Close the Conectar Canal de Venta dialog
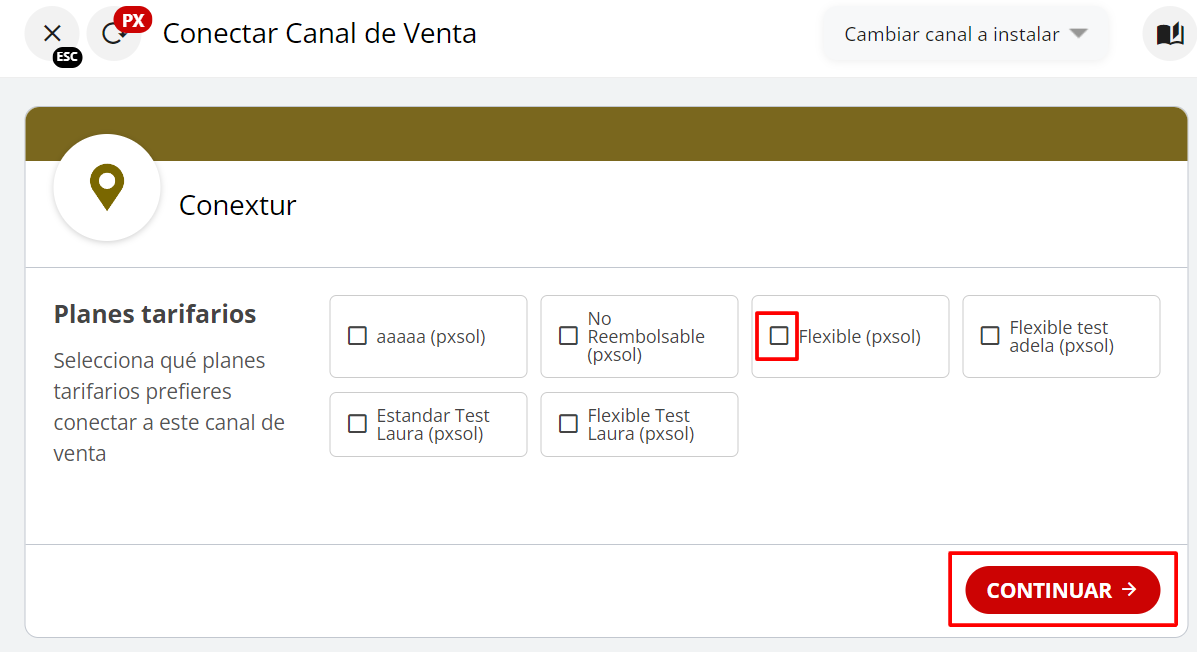 click(x=52, y=33)
